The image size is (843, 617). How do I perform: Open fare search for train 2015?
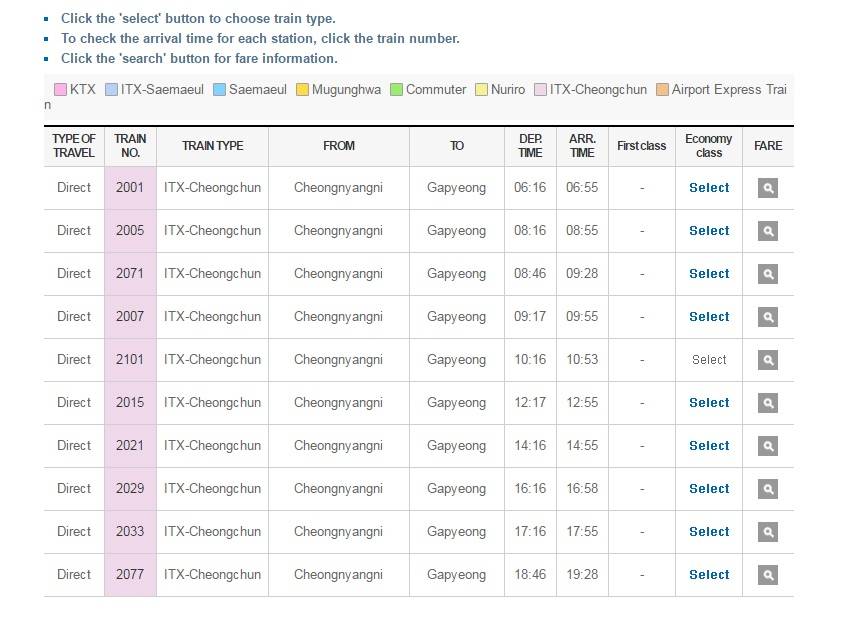point(768,403)
